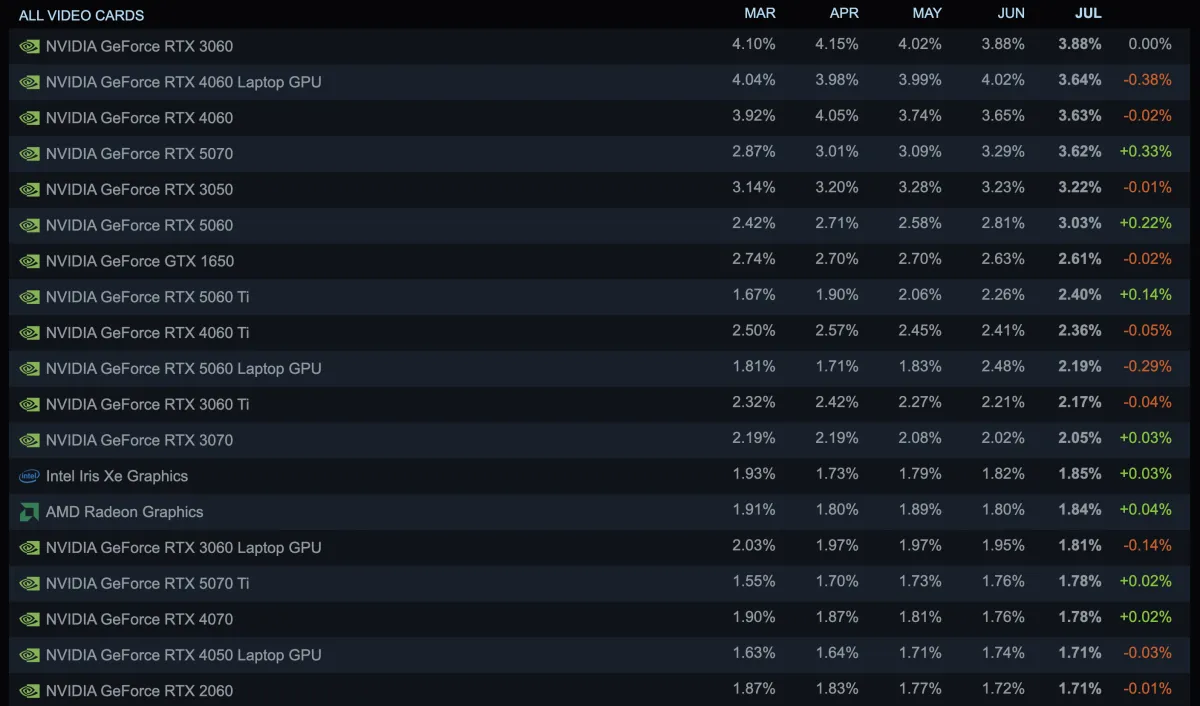Open the NVIDIA GeForce RTX 3050 row

600,189
